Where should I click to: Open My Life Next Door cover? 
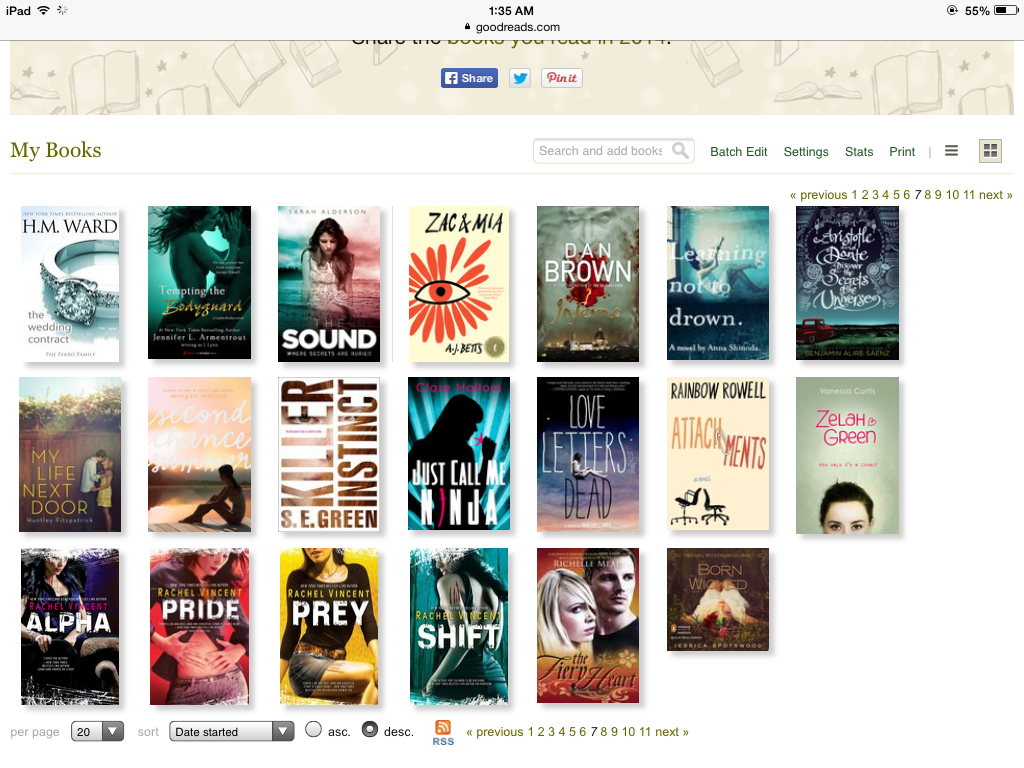click(x=70, y=455)
